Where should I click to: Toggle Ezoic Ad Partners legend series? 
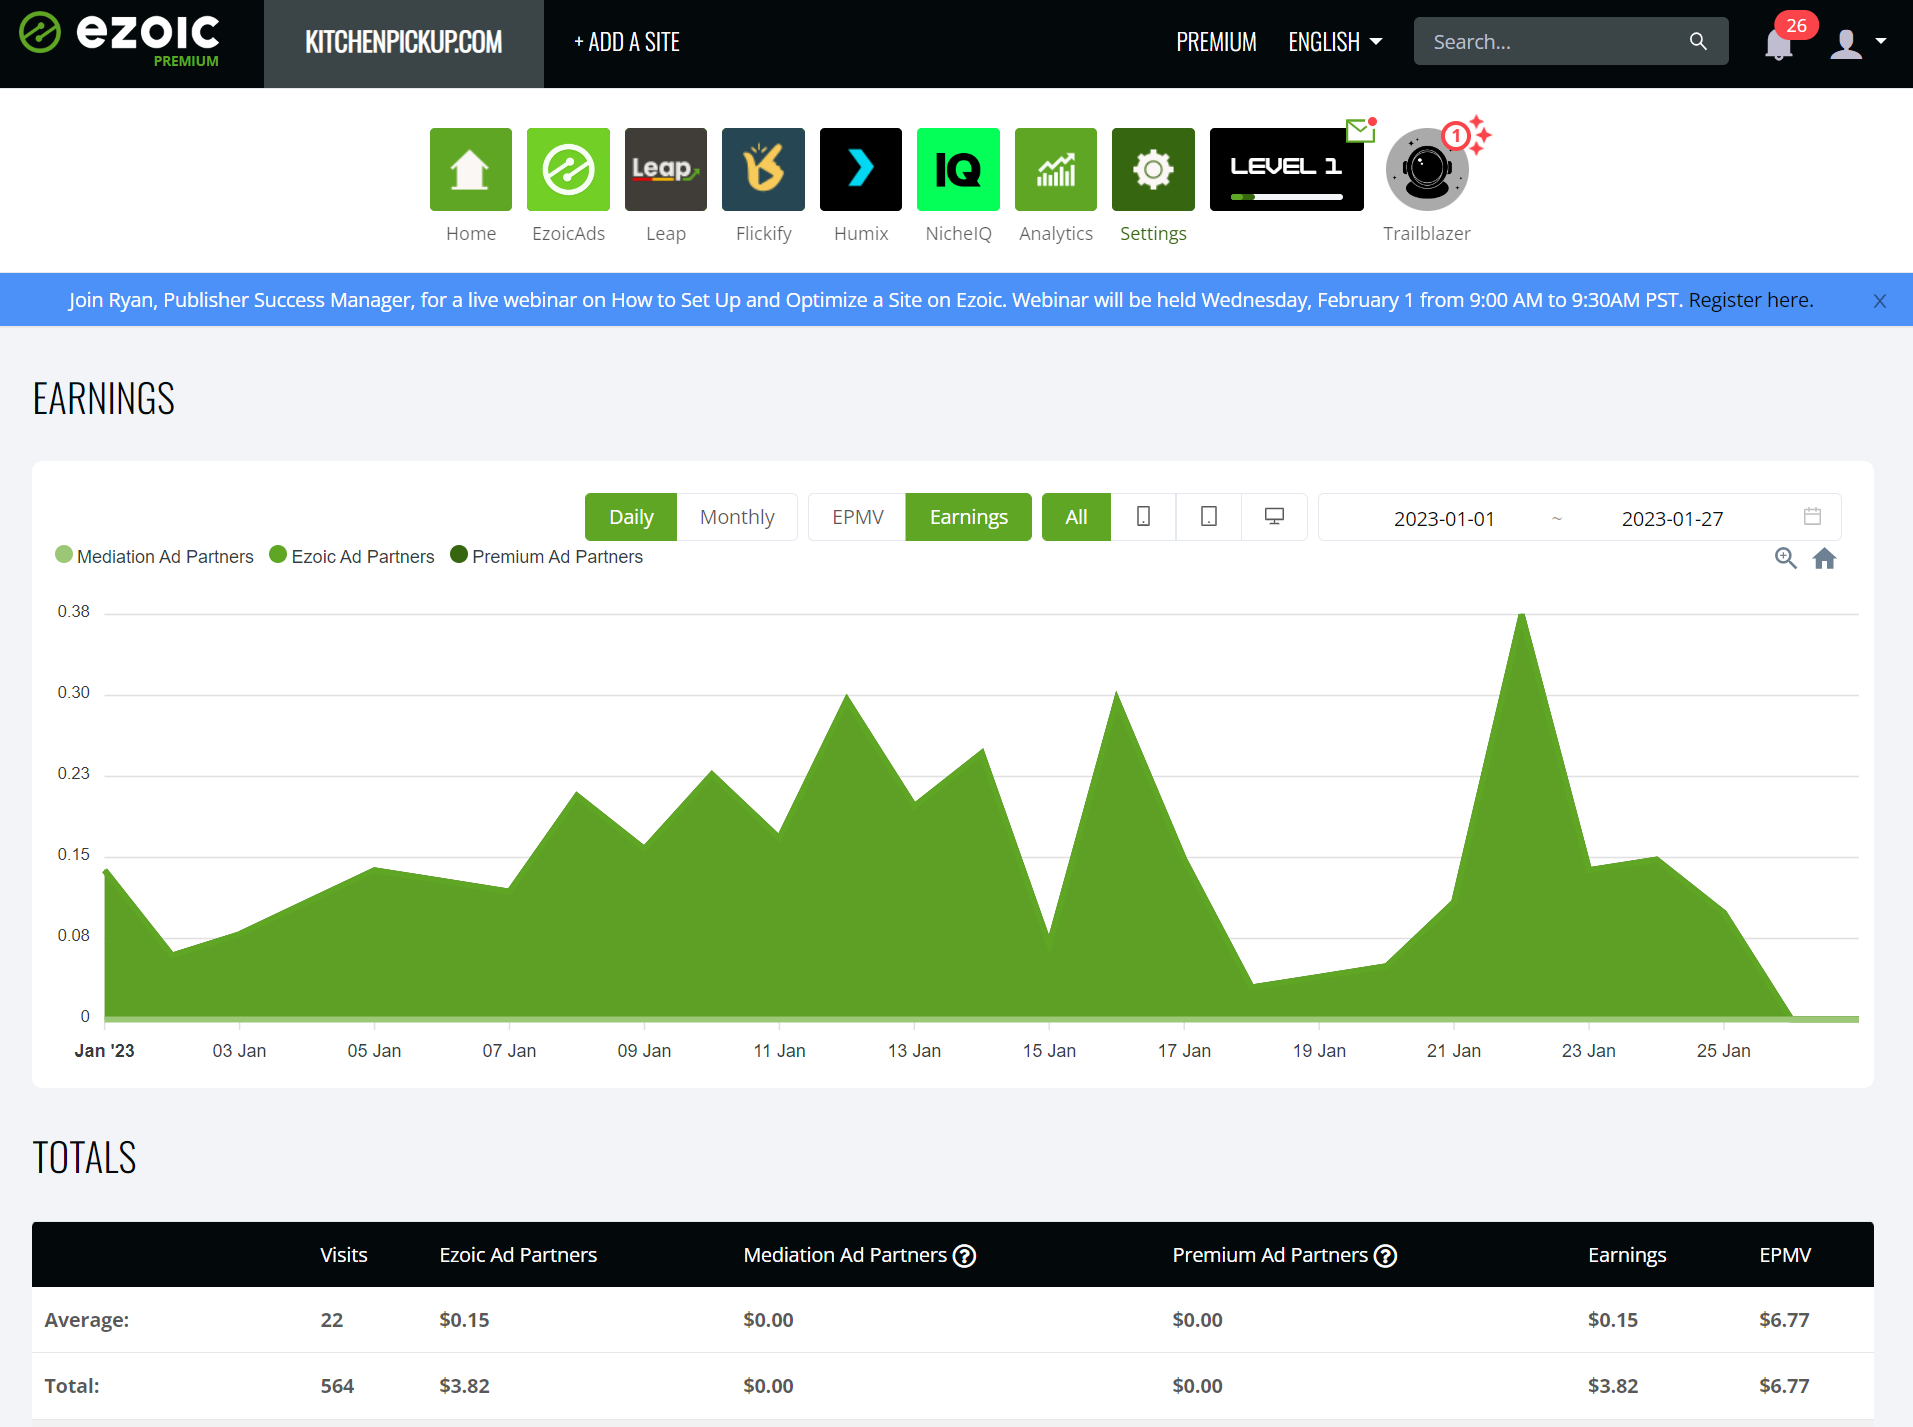point(352,556)
